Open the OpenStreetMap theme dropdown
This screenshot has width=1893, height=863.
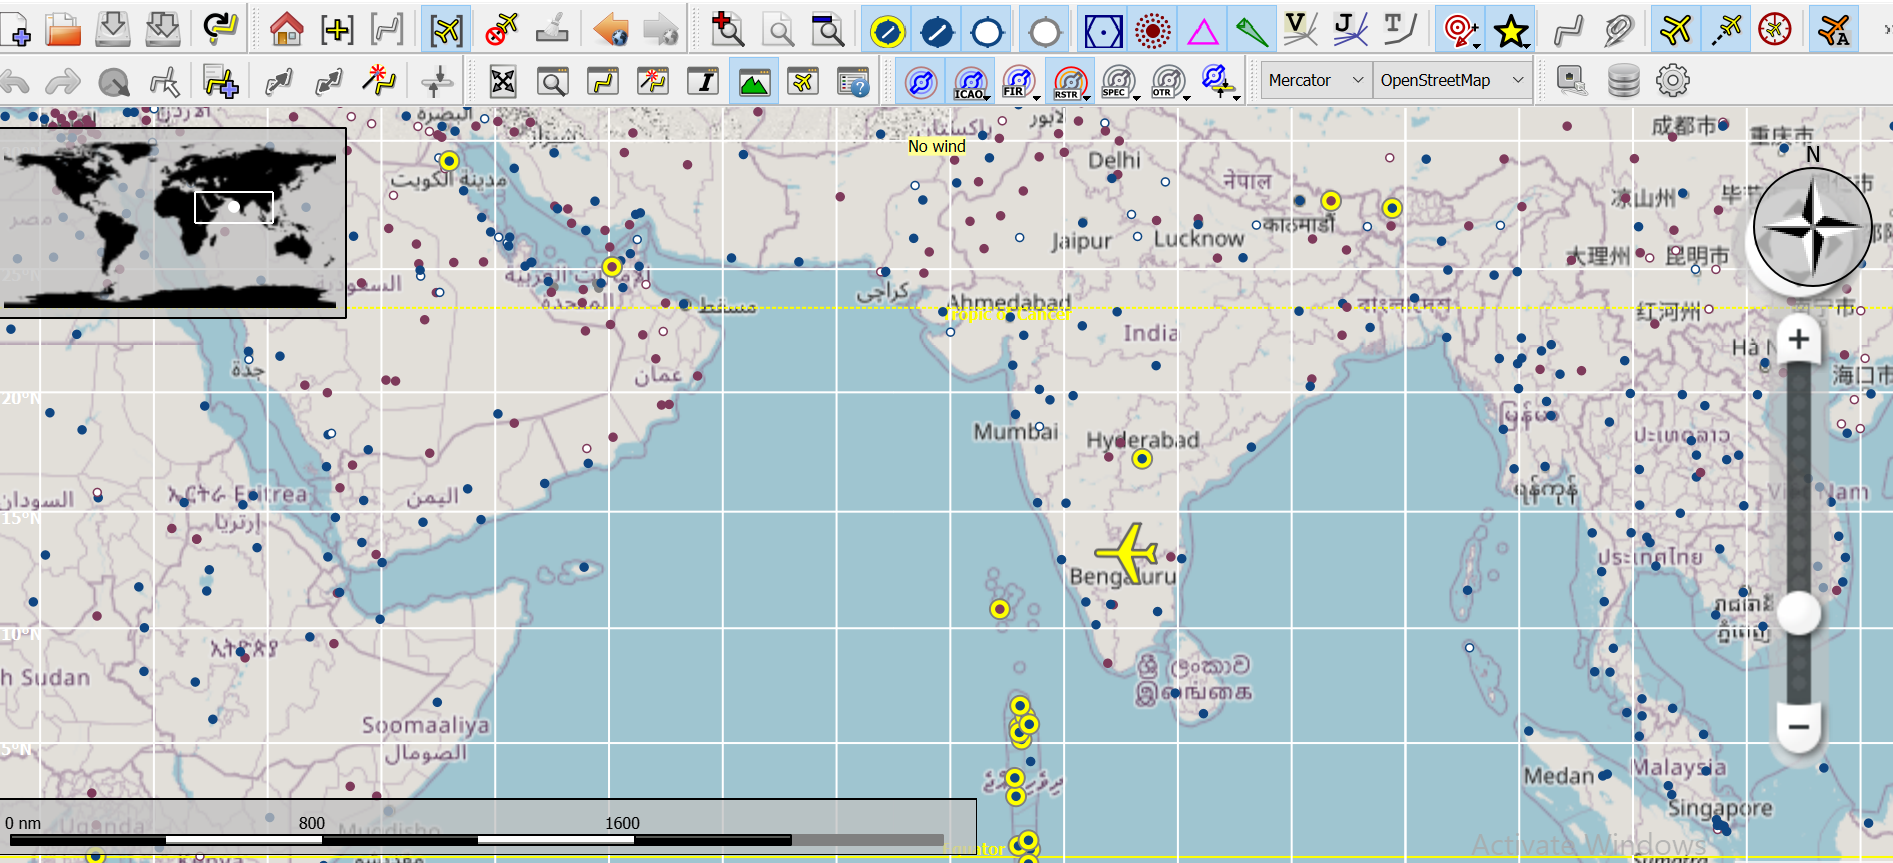tap(1450, 80)
